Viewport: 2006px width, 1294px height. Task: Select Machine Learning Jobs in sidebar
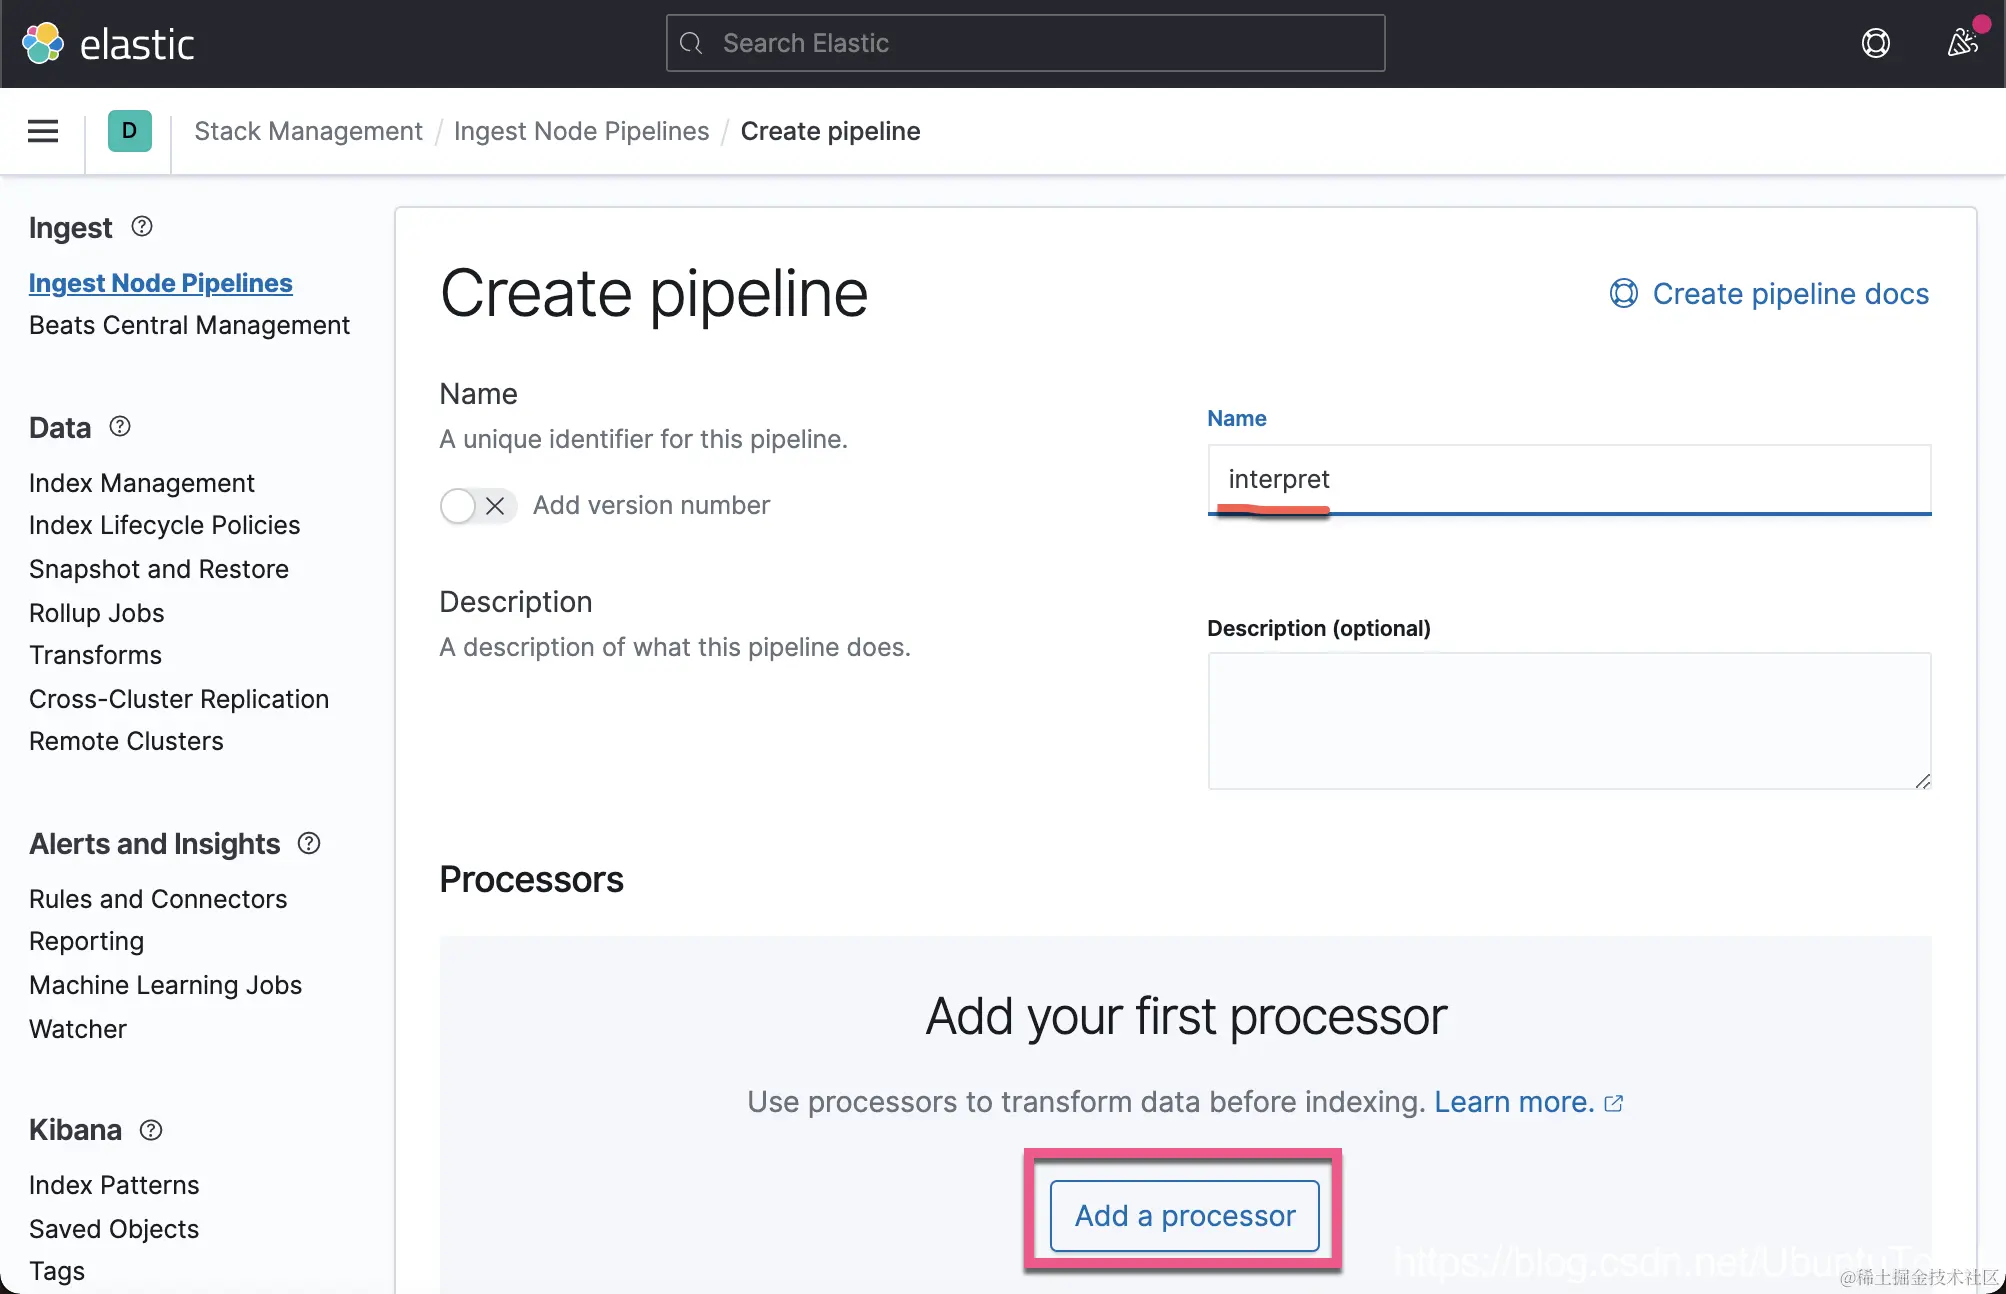(x=165, y=985)
